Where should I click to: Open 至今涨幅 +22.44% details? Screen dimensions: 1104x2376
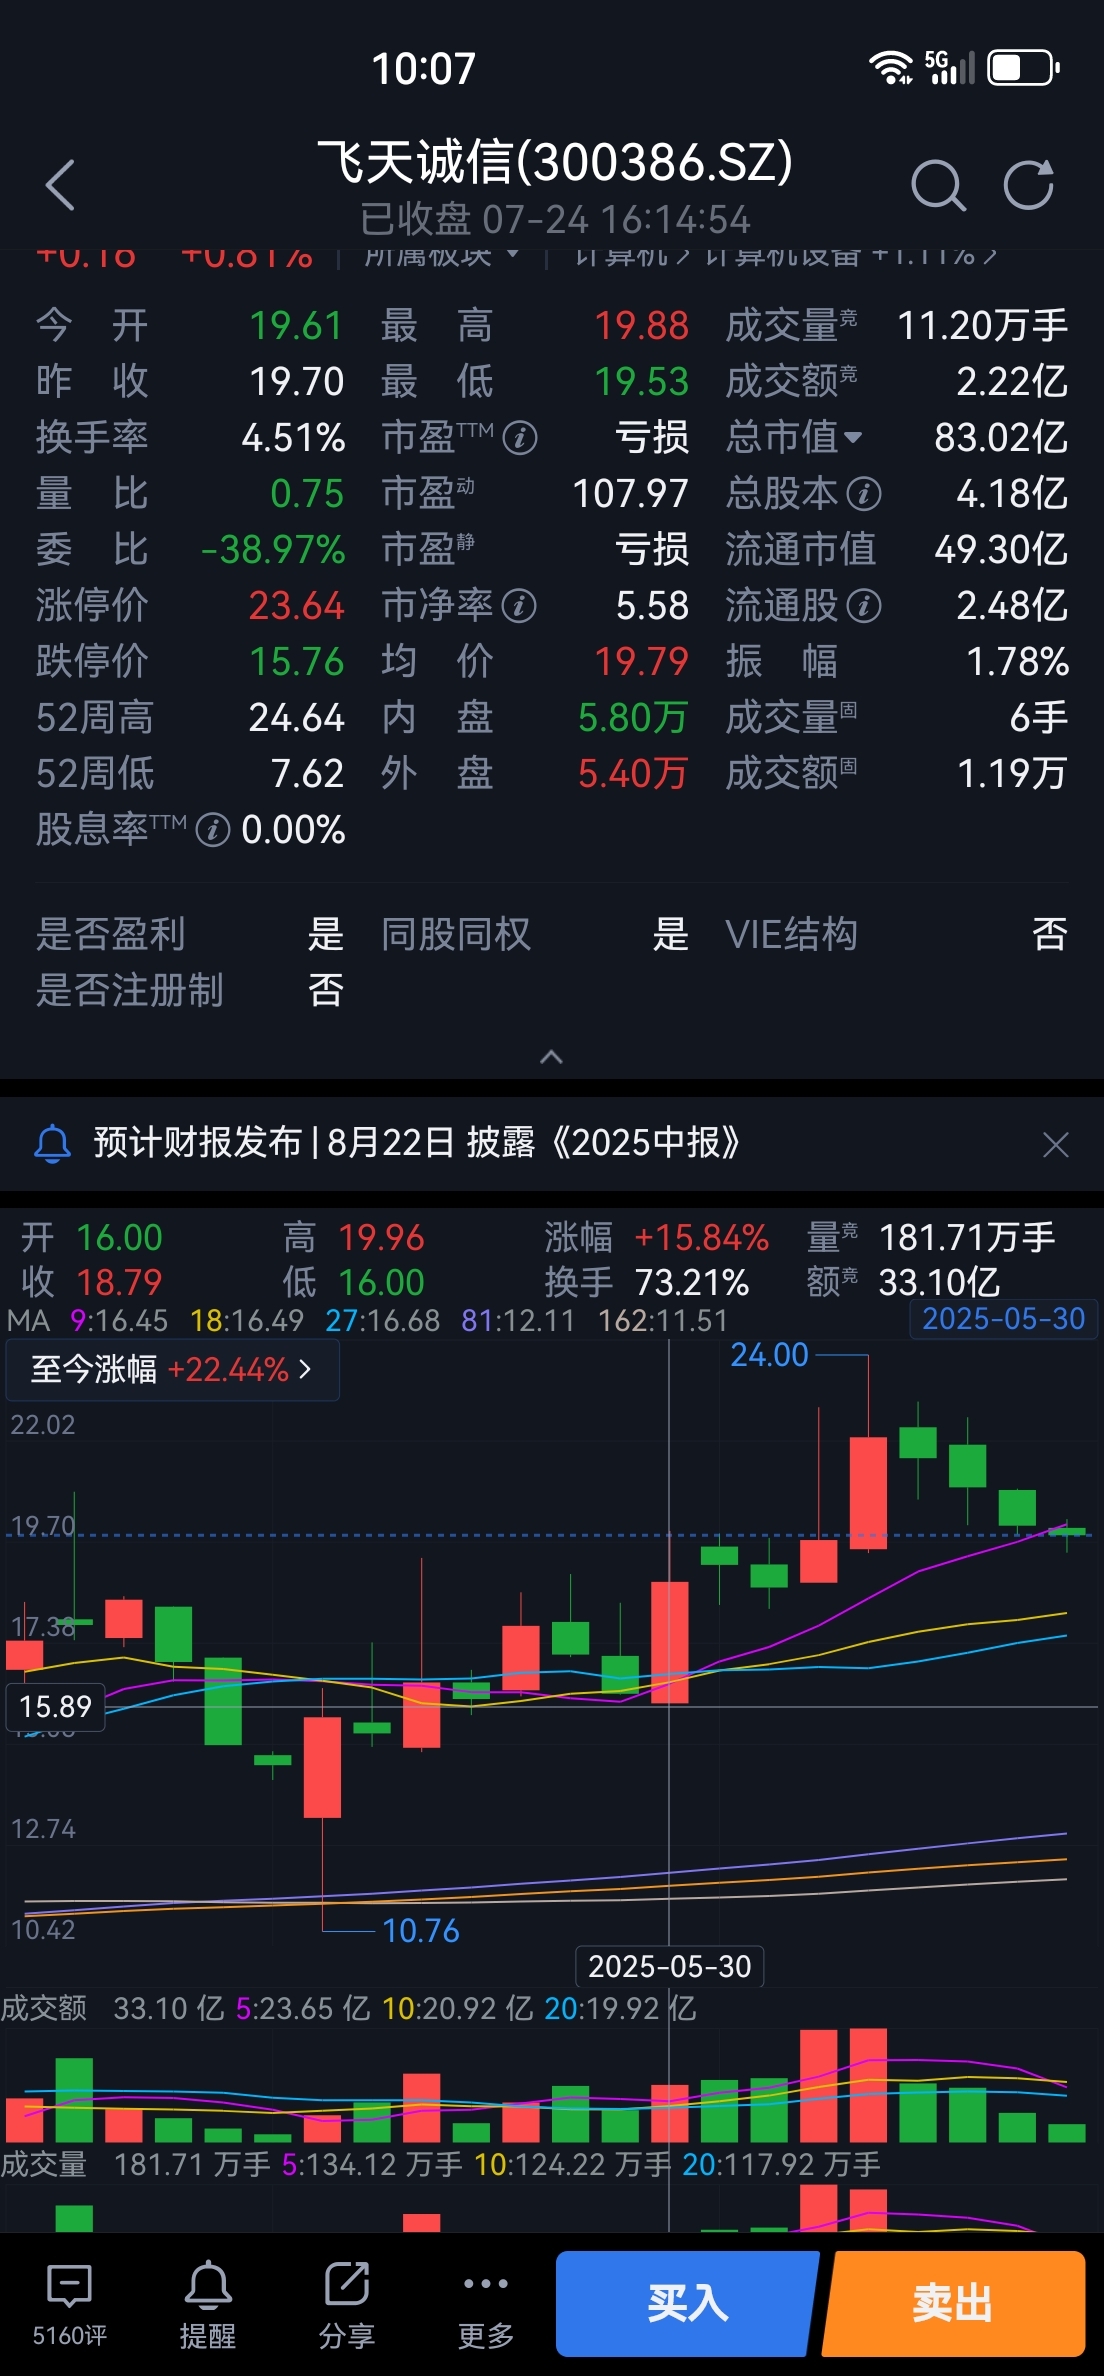click(172, 1369)
